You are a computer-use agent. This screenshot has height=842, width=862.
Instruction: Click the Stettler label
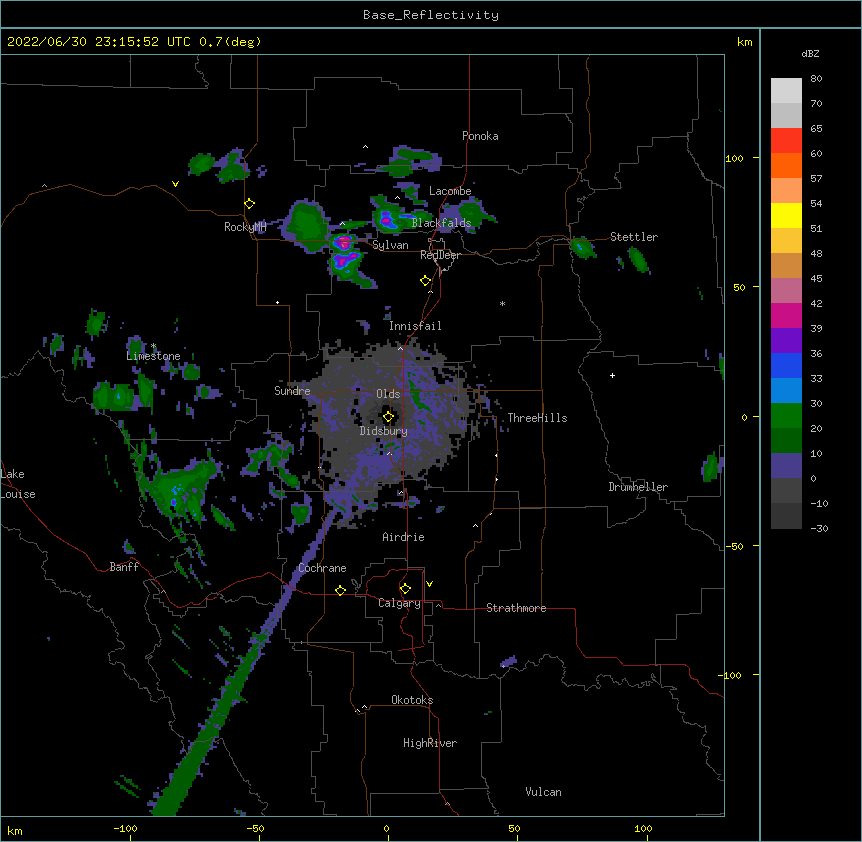634,237
